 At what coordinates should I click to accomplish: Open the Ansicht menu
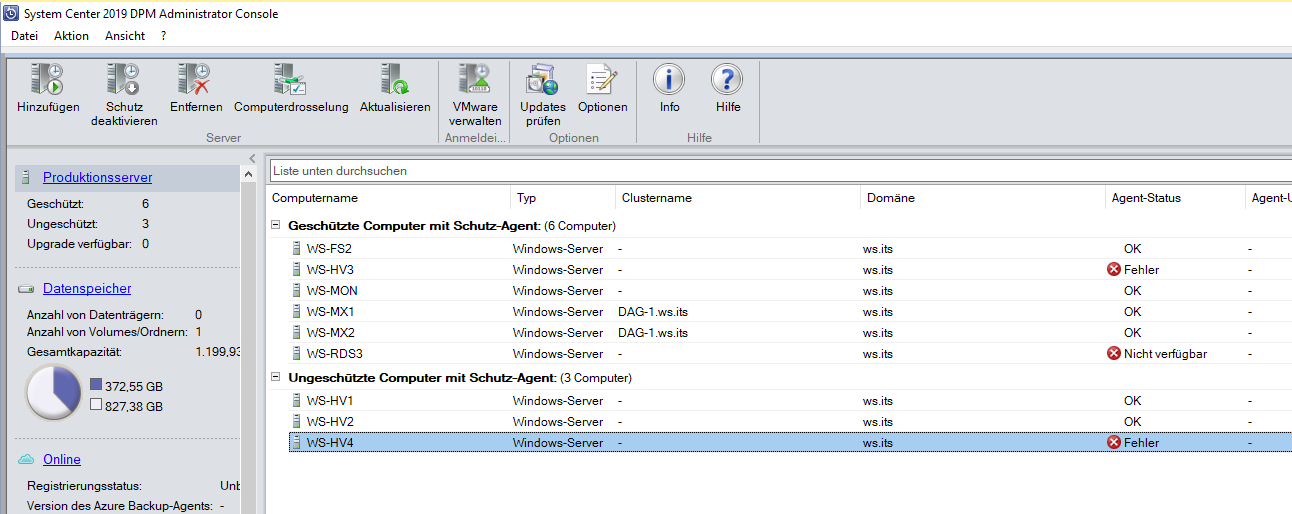point(125,36)
